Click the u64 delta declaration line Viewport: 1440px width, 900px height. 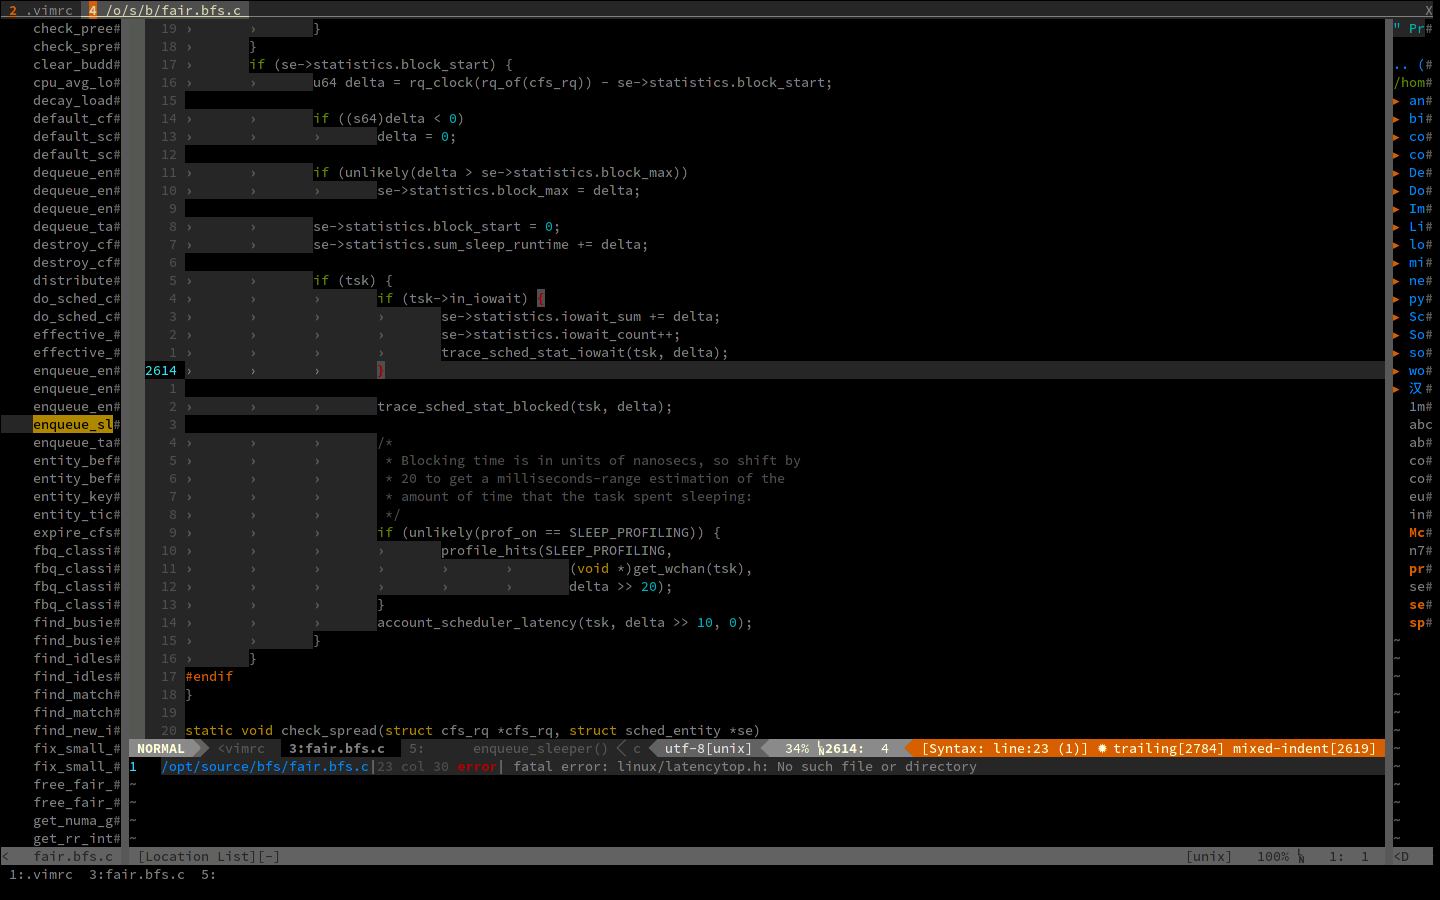point(573,83)
